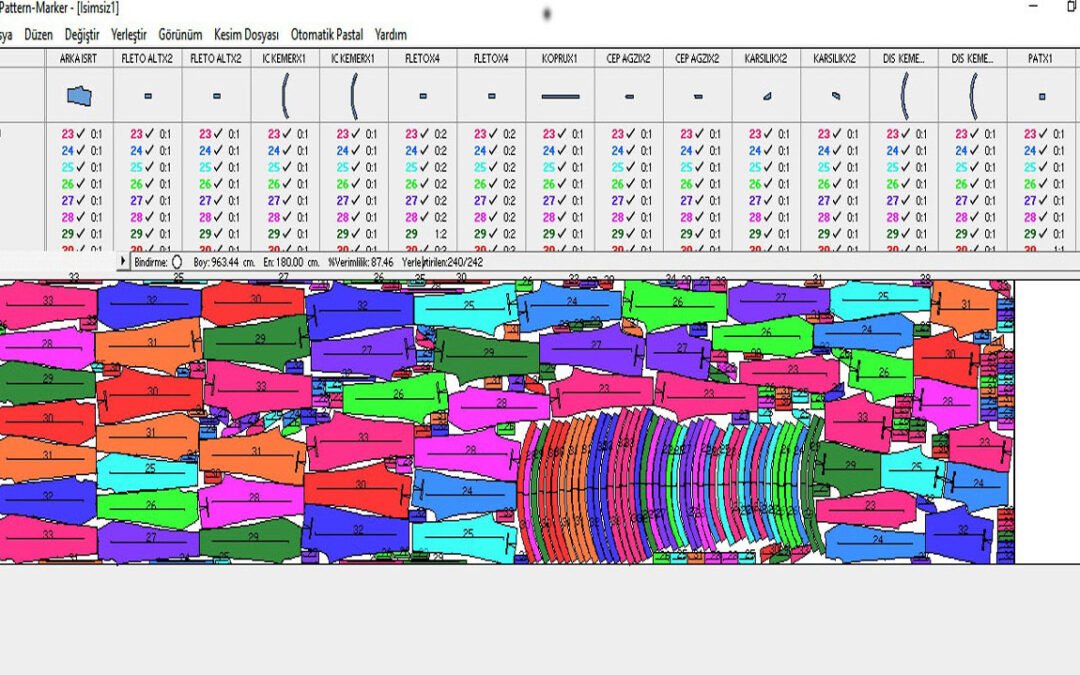This screenshot has height=675, width=1080.
Task: Toggle size 23 checkmark under ARKA ISRT
Action: (x=81, y=134)
